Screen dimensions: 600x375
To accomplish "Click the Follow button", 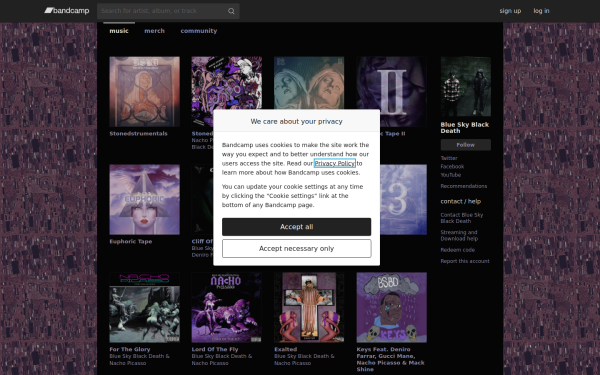I will tap(466, 145).
